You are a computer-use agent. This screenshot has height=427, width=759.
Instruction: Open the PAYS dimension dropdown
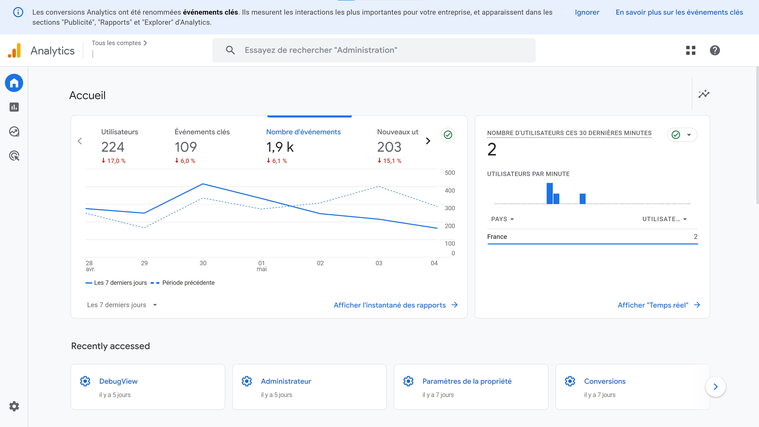(x=502, y=219)
